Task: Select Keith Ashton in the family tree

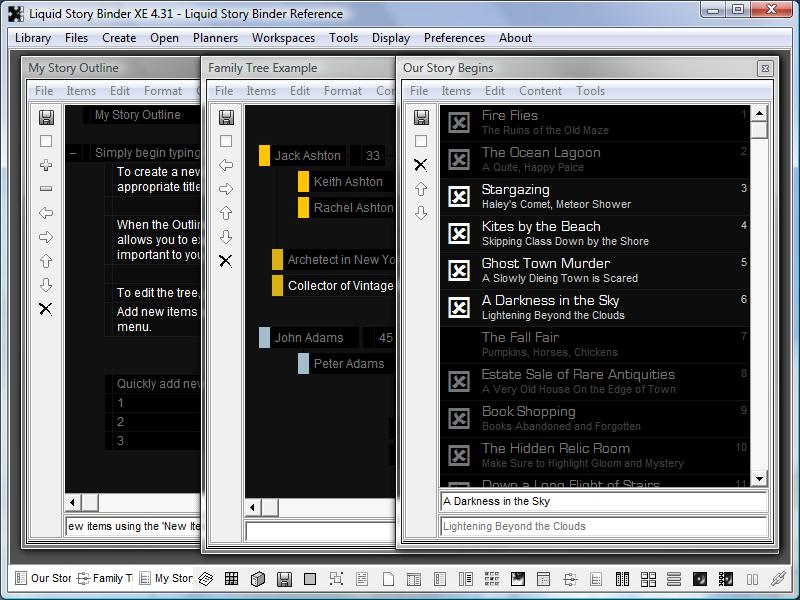Action: point(348,182)
